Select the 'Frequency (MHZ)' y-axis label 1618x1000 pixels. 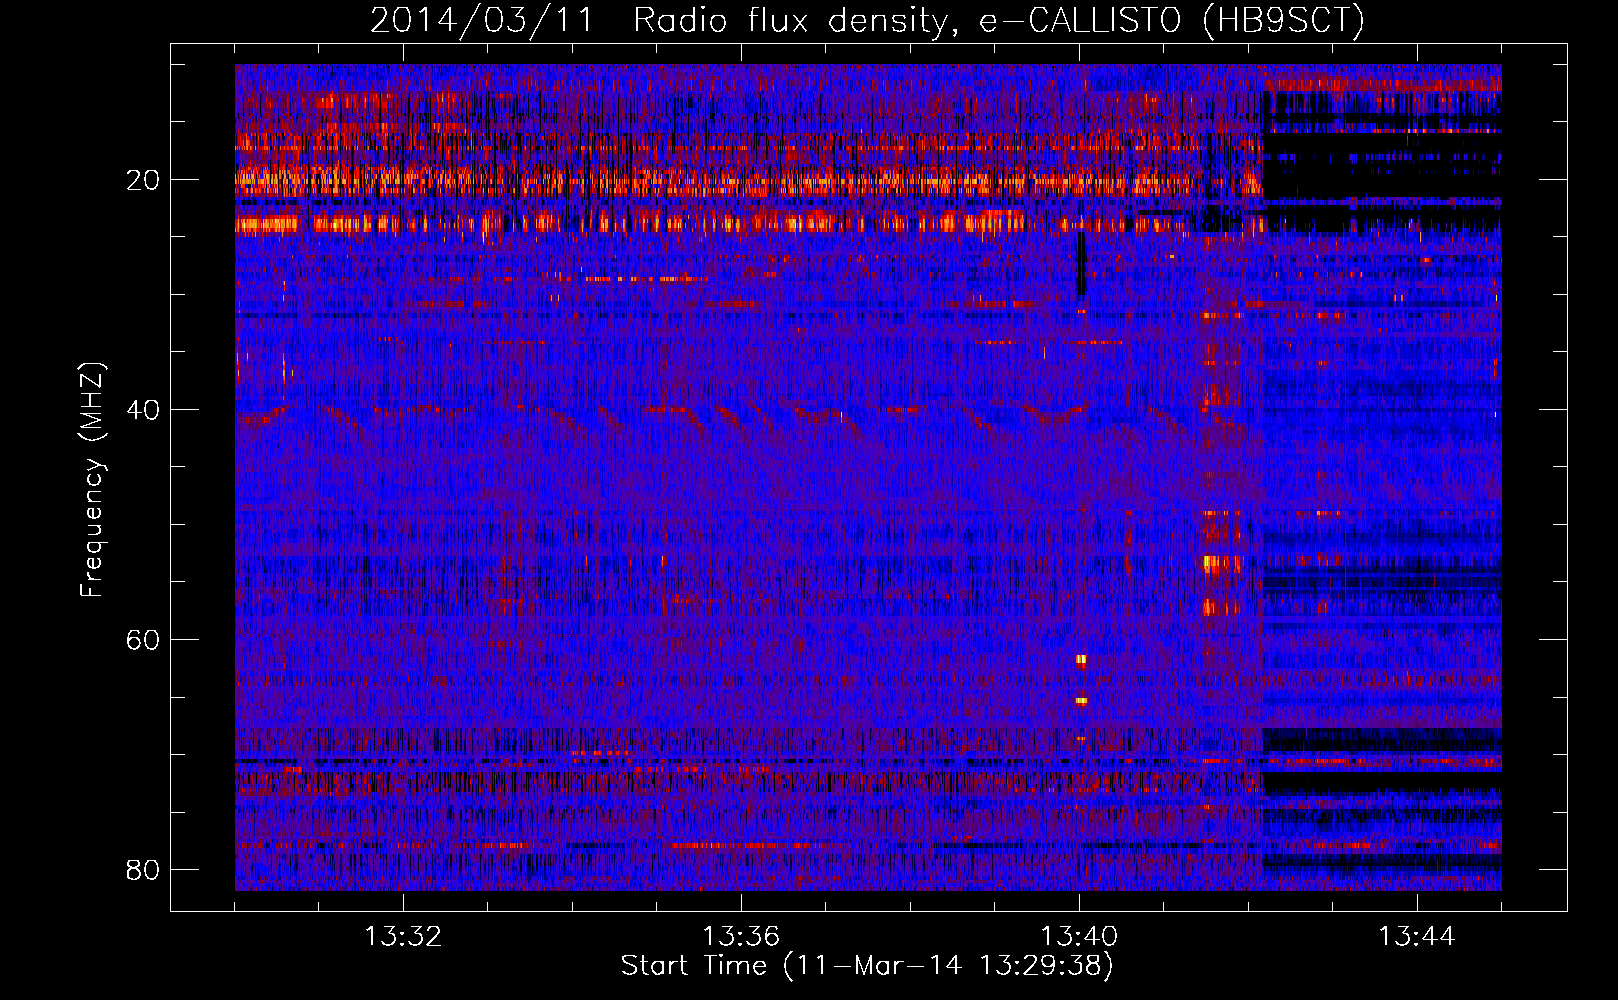91,480
